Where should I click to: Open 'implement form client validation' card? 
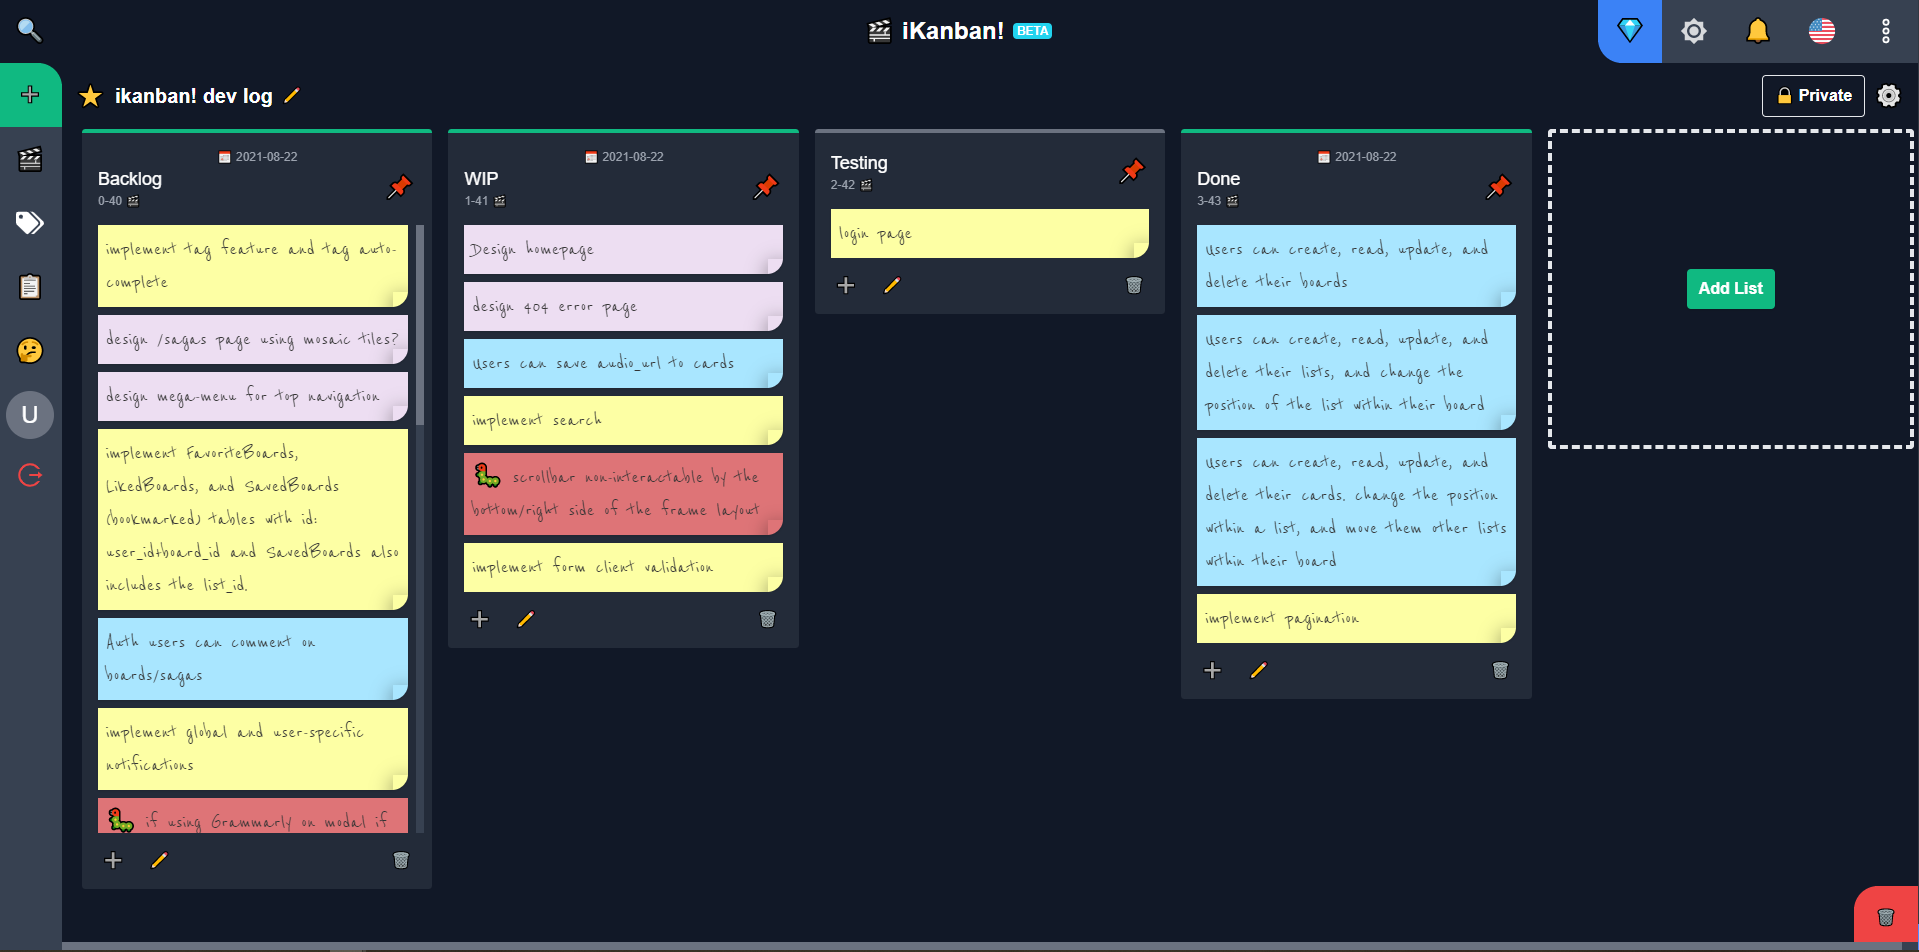click(x=623, y=567)
